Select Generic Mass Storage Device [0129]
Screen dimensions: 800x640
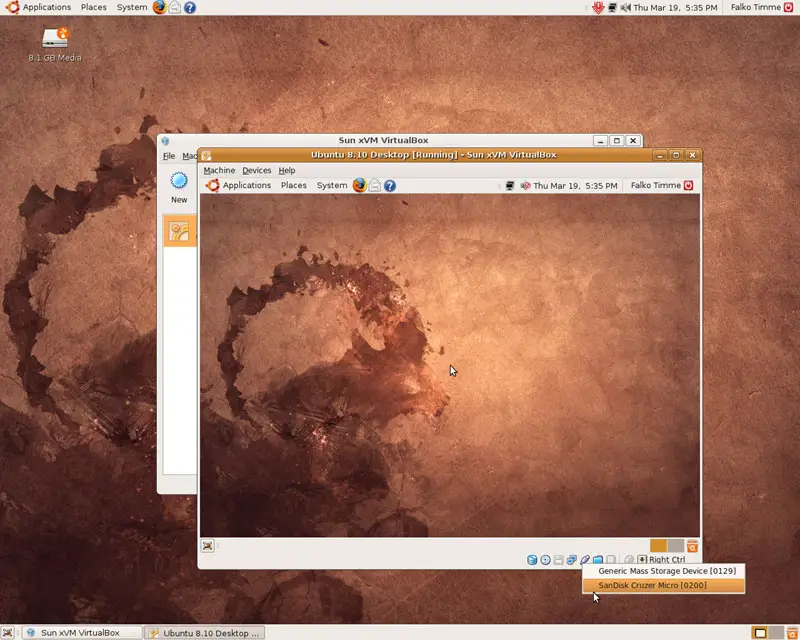(663, 571)
